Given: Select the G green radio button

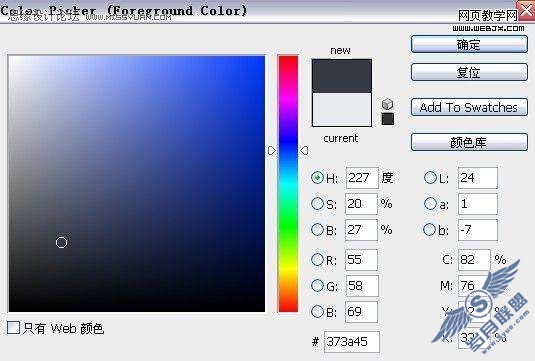Looking at the screenshot, I should tap(317, 286).
